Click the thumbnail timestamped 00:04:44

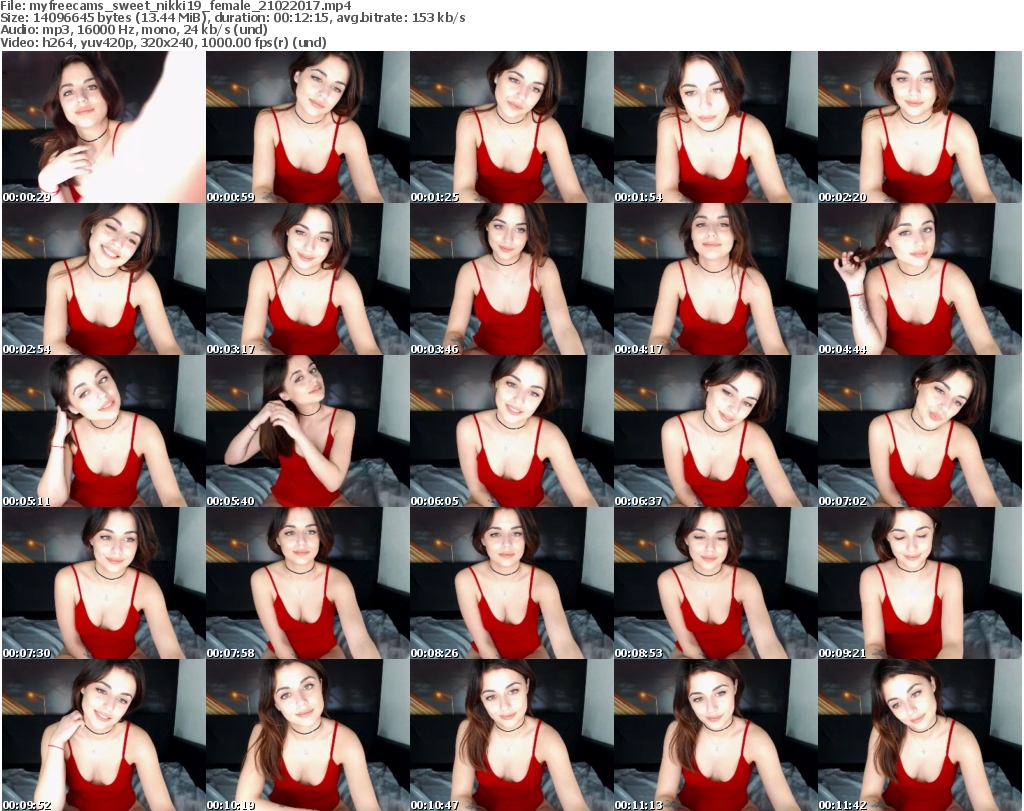click(920, 279)
